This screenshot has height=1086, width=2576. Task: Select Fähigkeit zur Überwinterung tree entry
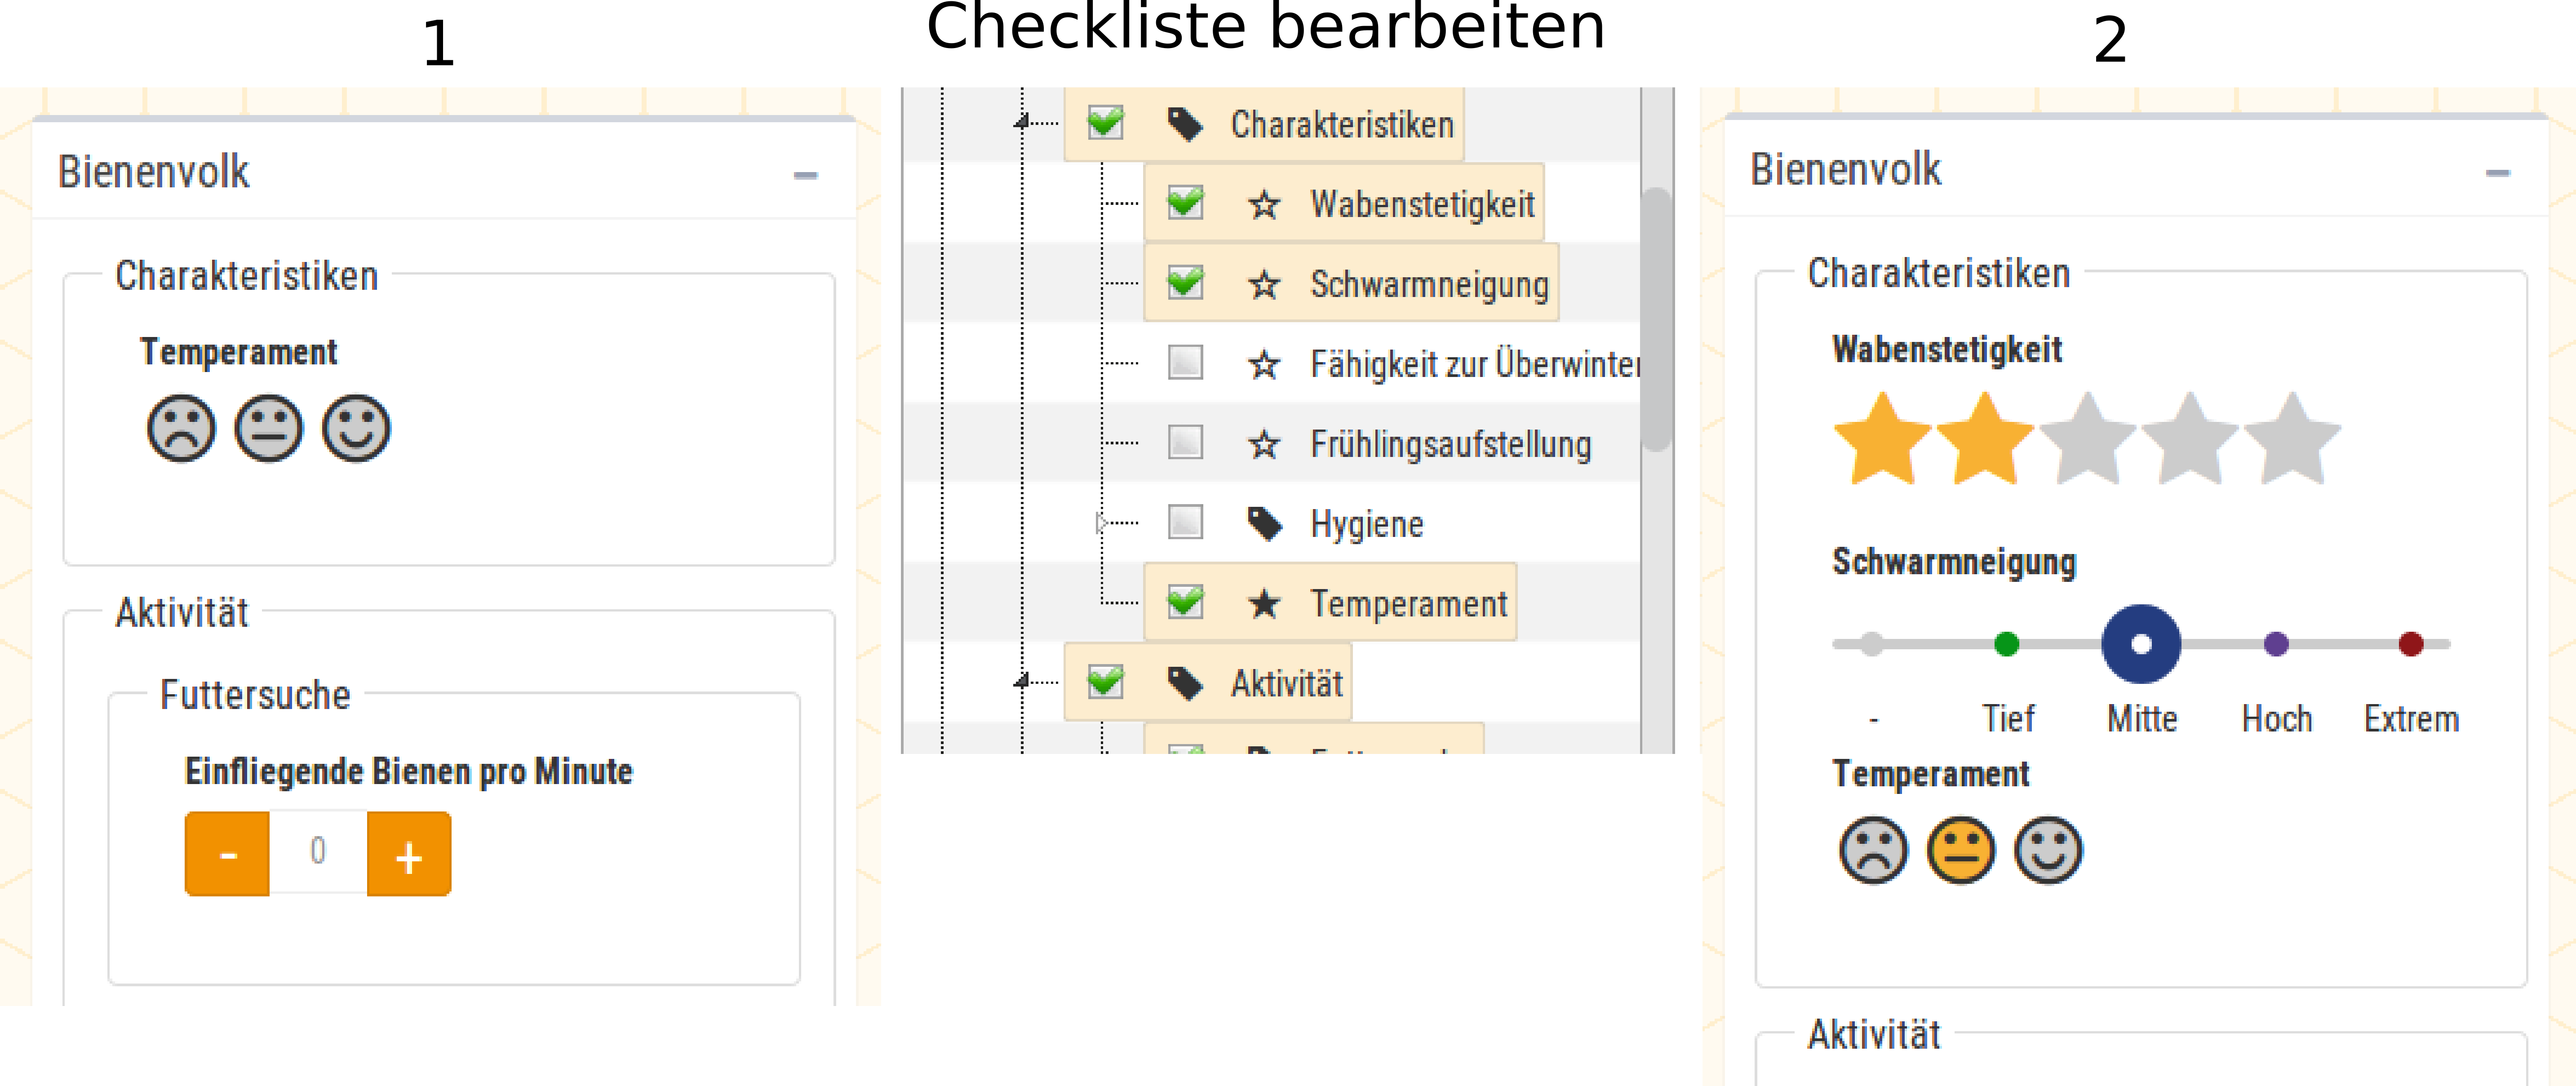1475,364
